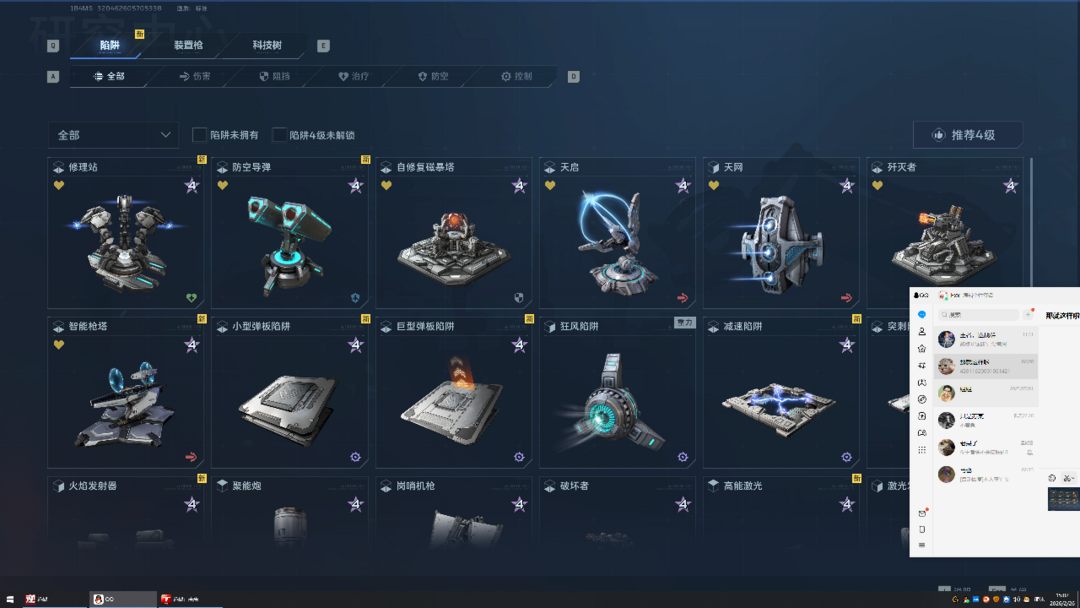This screenshot has width=1080, height=608.
Task: Click the level-4 star on 天启 card
Action: [x=683, y=185]
